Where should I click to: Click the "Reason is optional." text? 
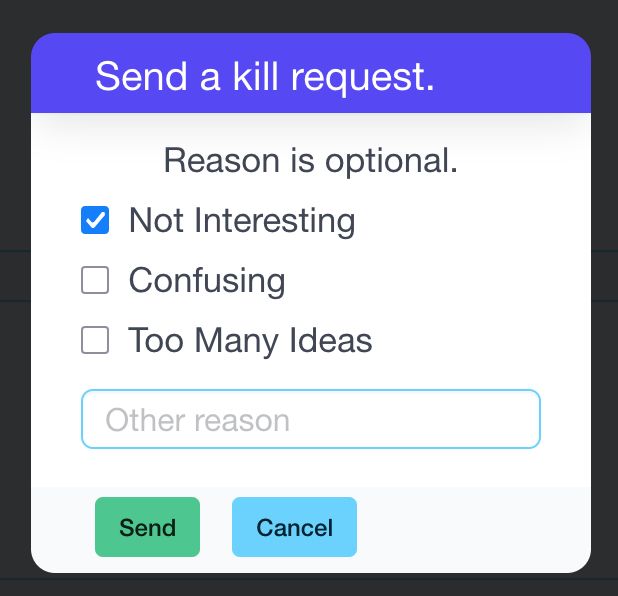(x=310, y=160)
